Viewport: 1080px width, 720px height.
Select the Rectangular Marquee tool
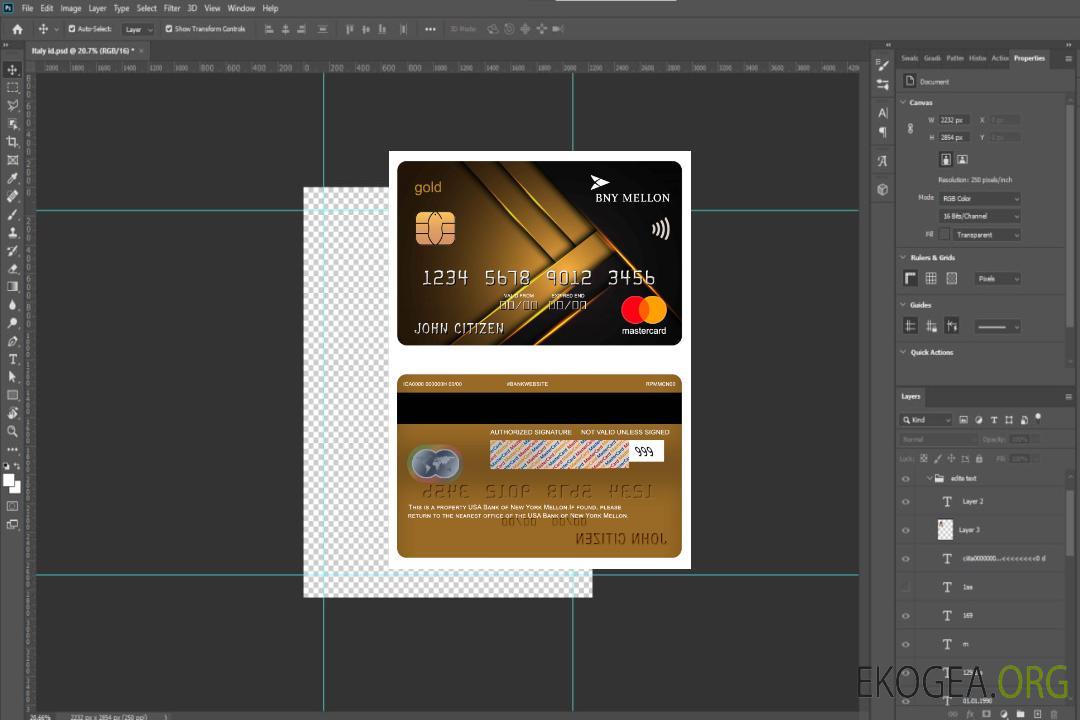12,88
